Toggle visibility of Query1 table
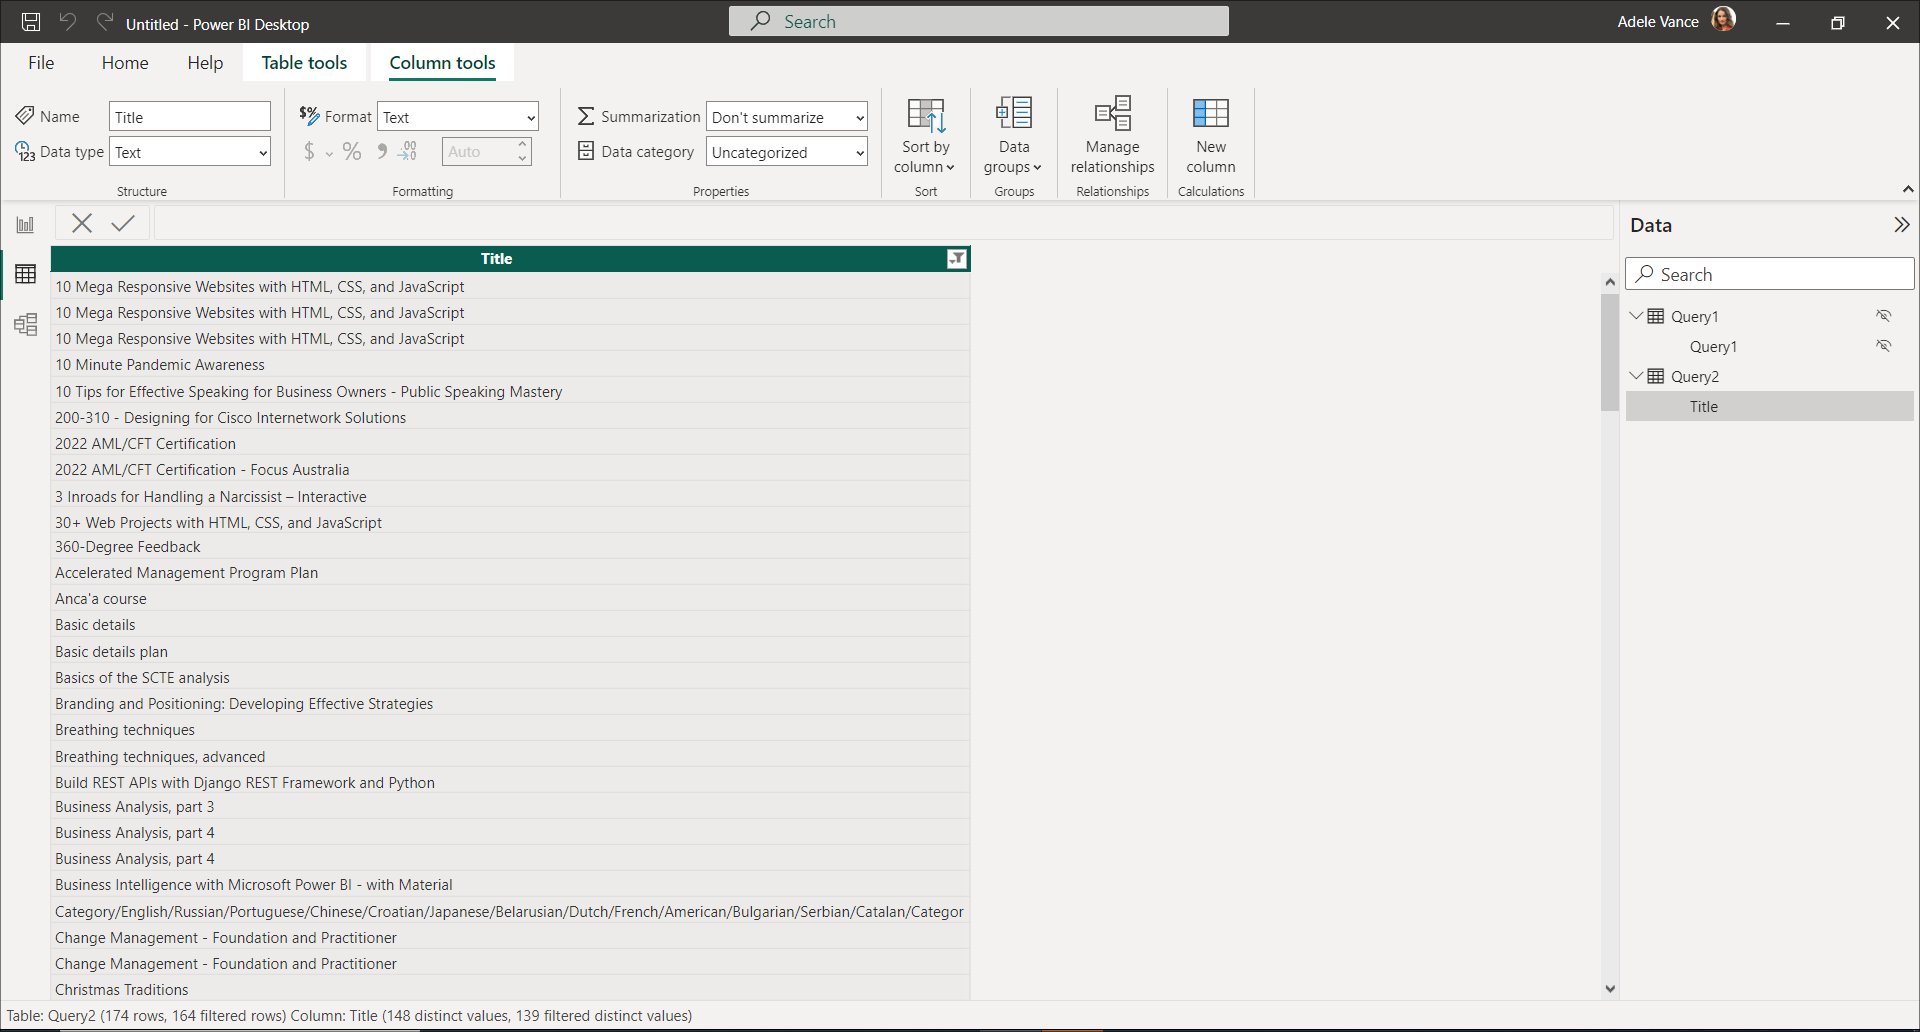 tap(1883, 316)
